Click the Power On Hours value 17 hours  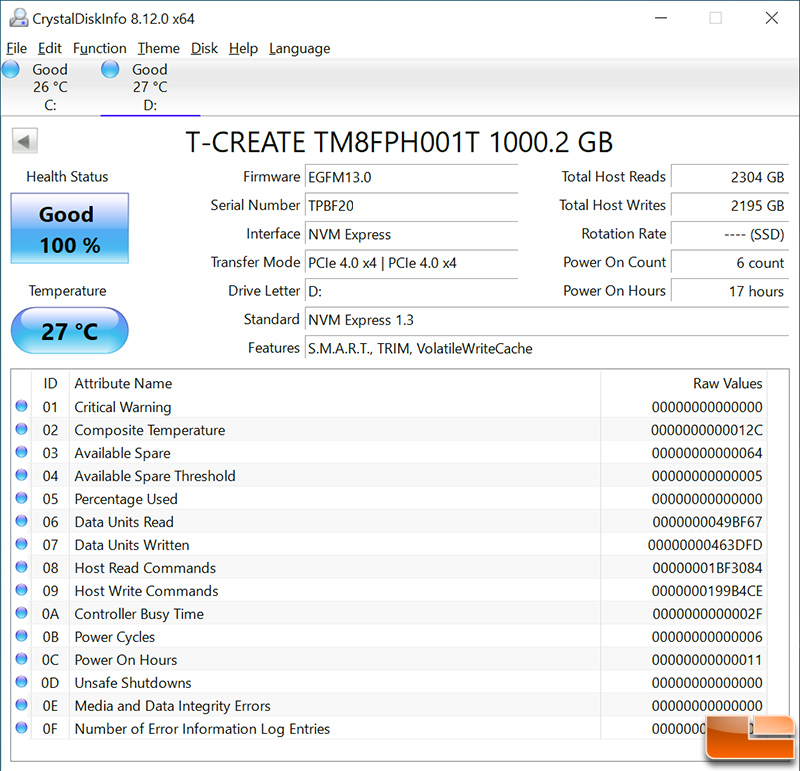tap(730, 292)
